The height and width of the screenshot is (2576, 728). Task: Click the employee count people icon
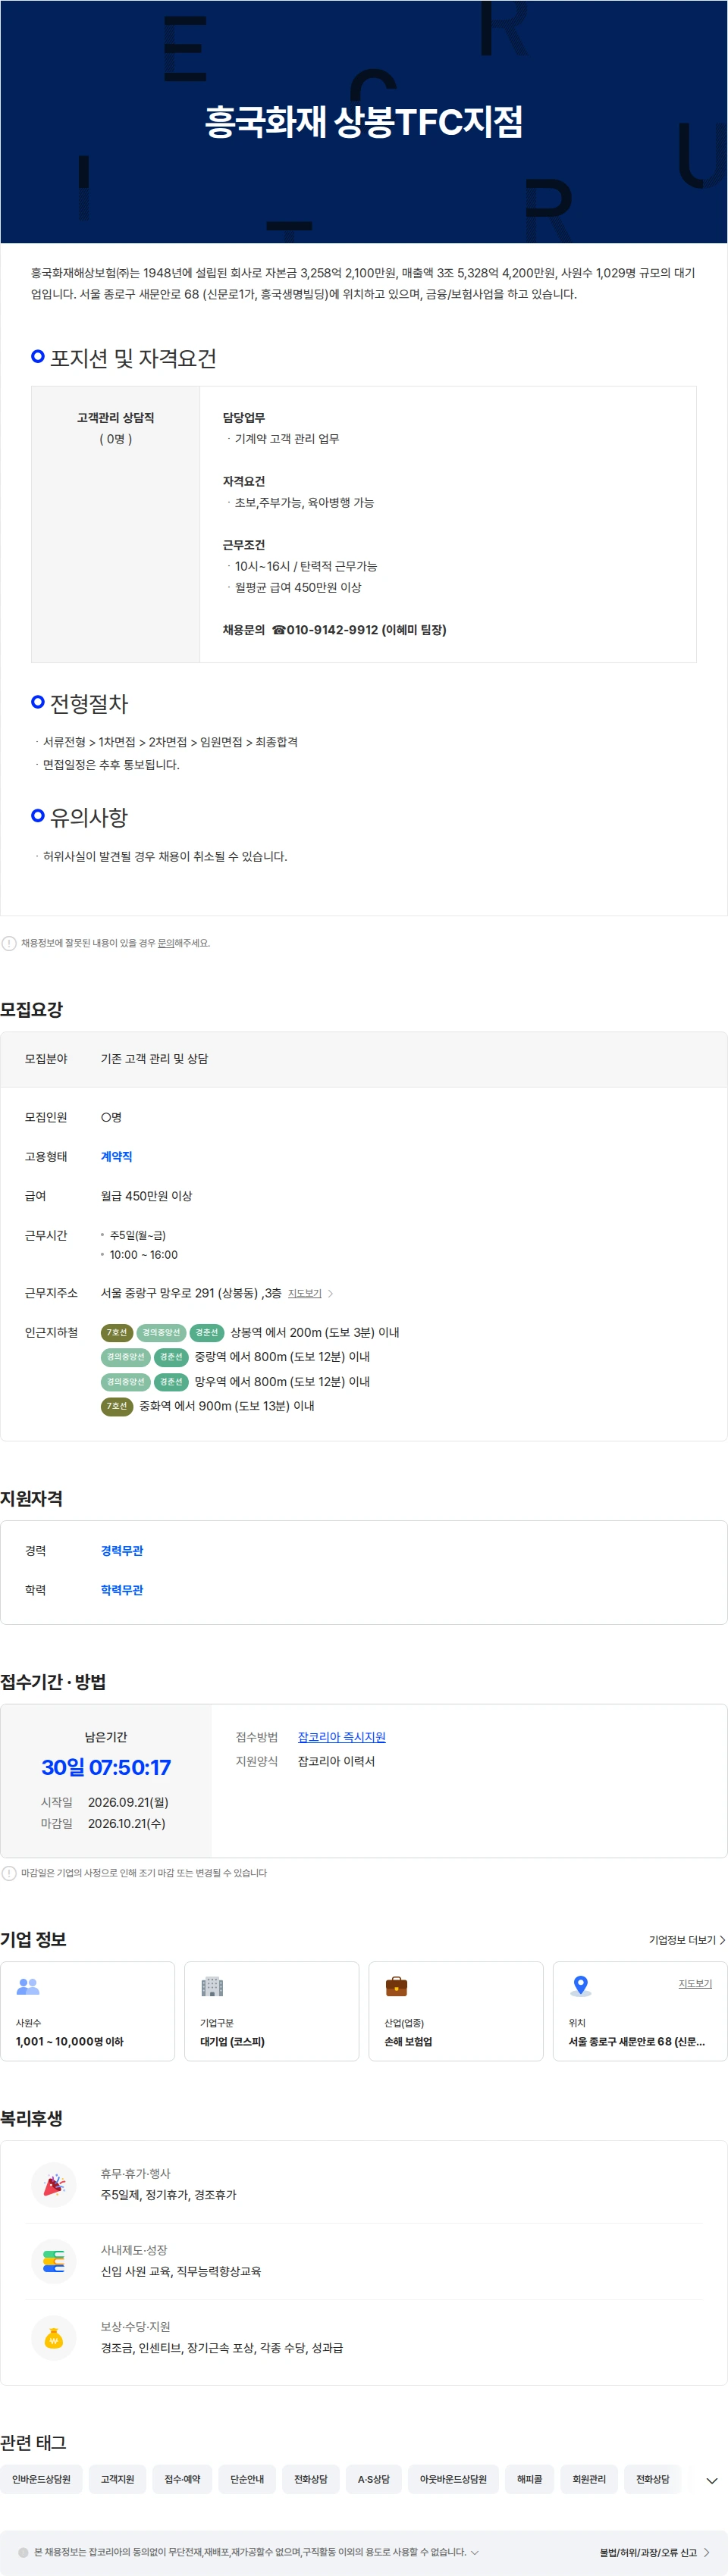(x=28, y=1985)
